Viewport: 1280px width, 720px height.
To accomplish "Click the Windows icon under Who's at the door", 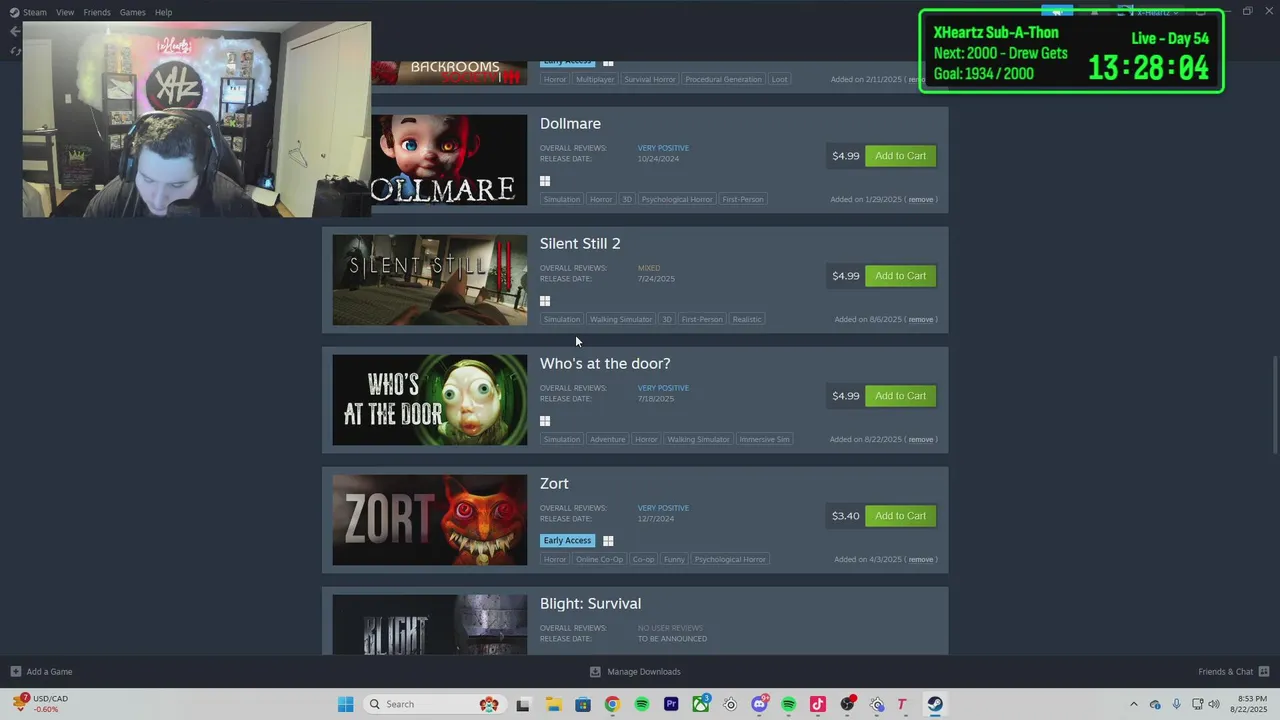I will (x=545, y=421).
